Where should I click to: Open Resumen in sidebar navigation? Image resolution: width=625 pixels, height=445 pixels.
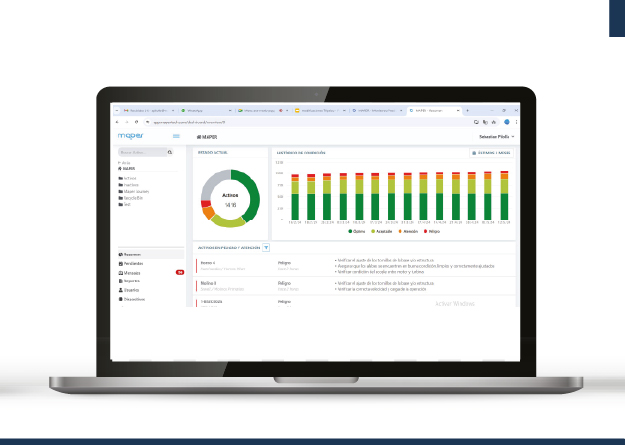coord(132,255)
